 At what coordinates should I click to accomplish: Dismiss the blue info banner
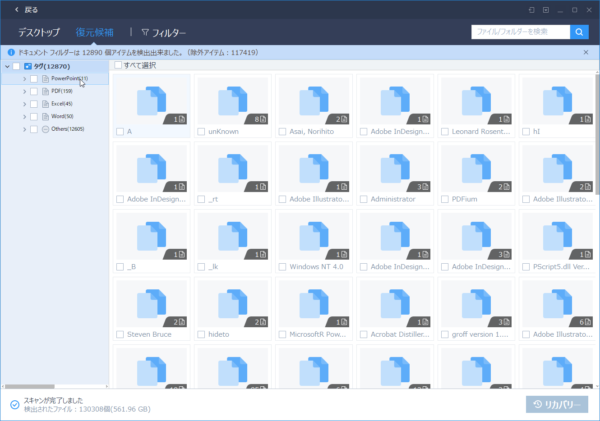click(586, 52)
